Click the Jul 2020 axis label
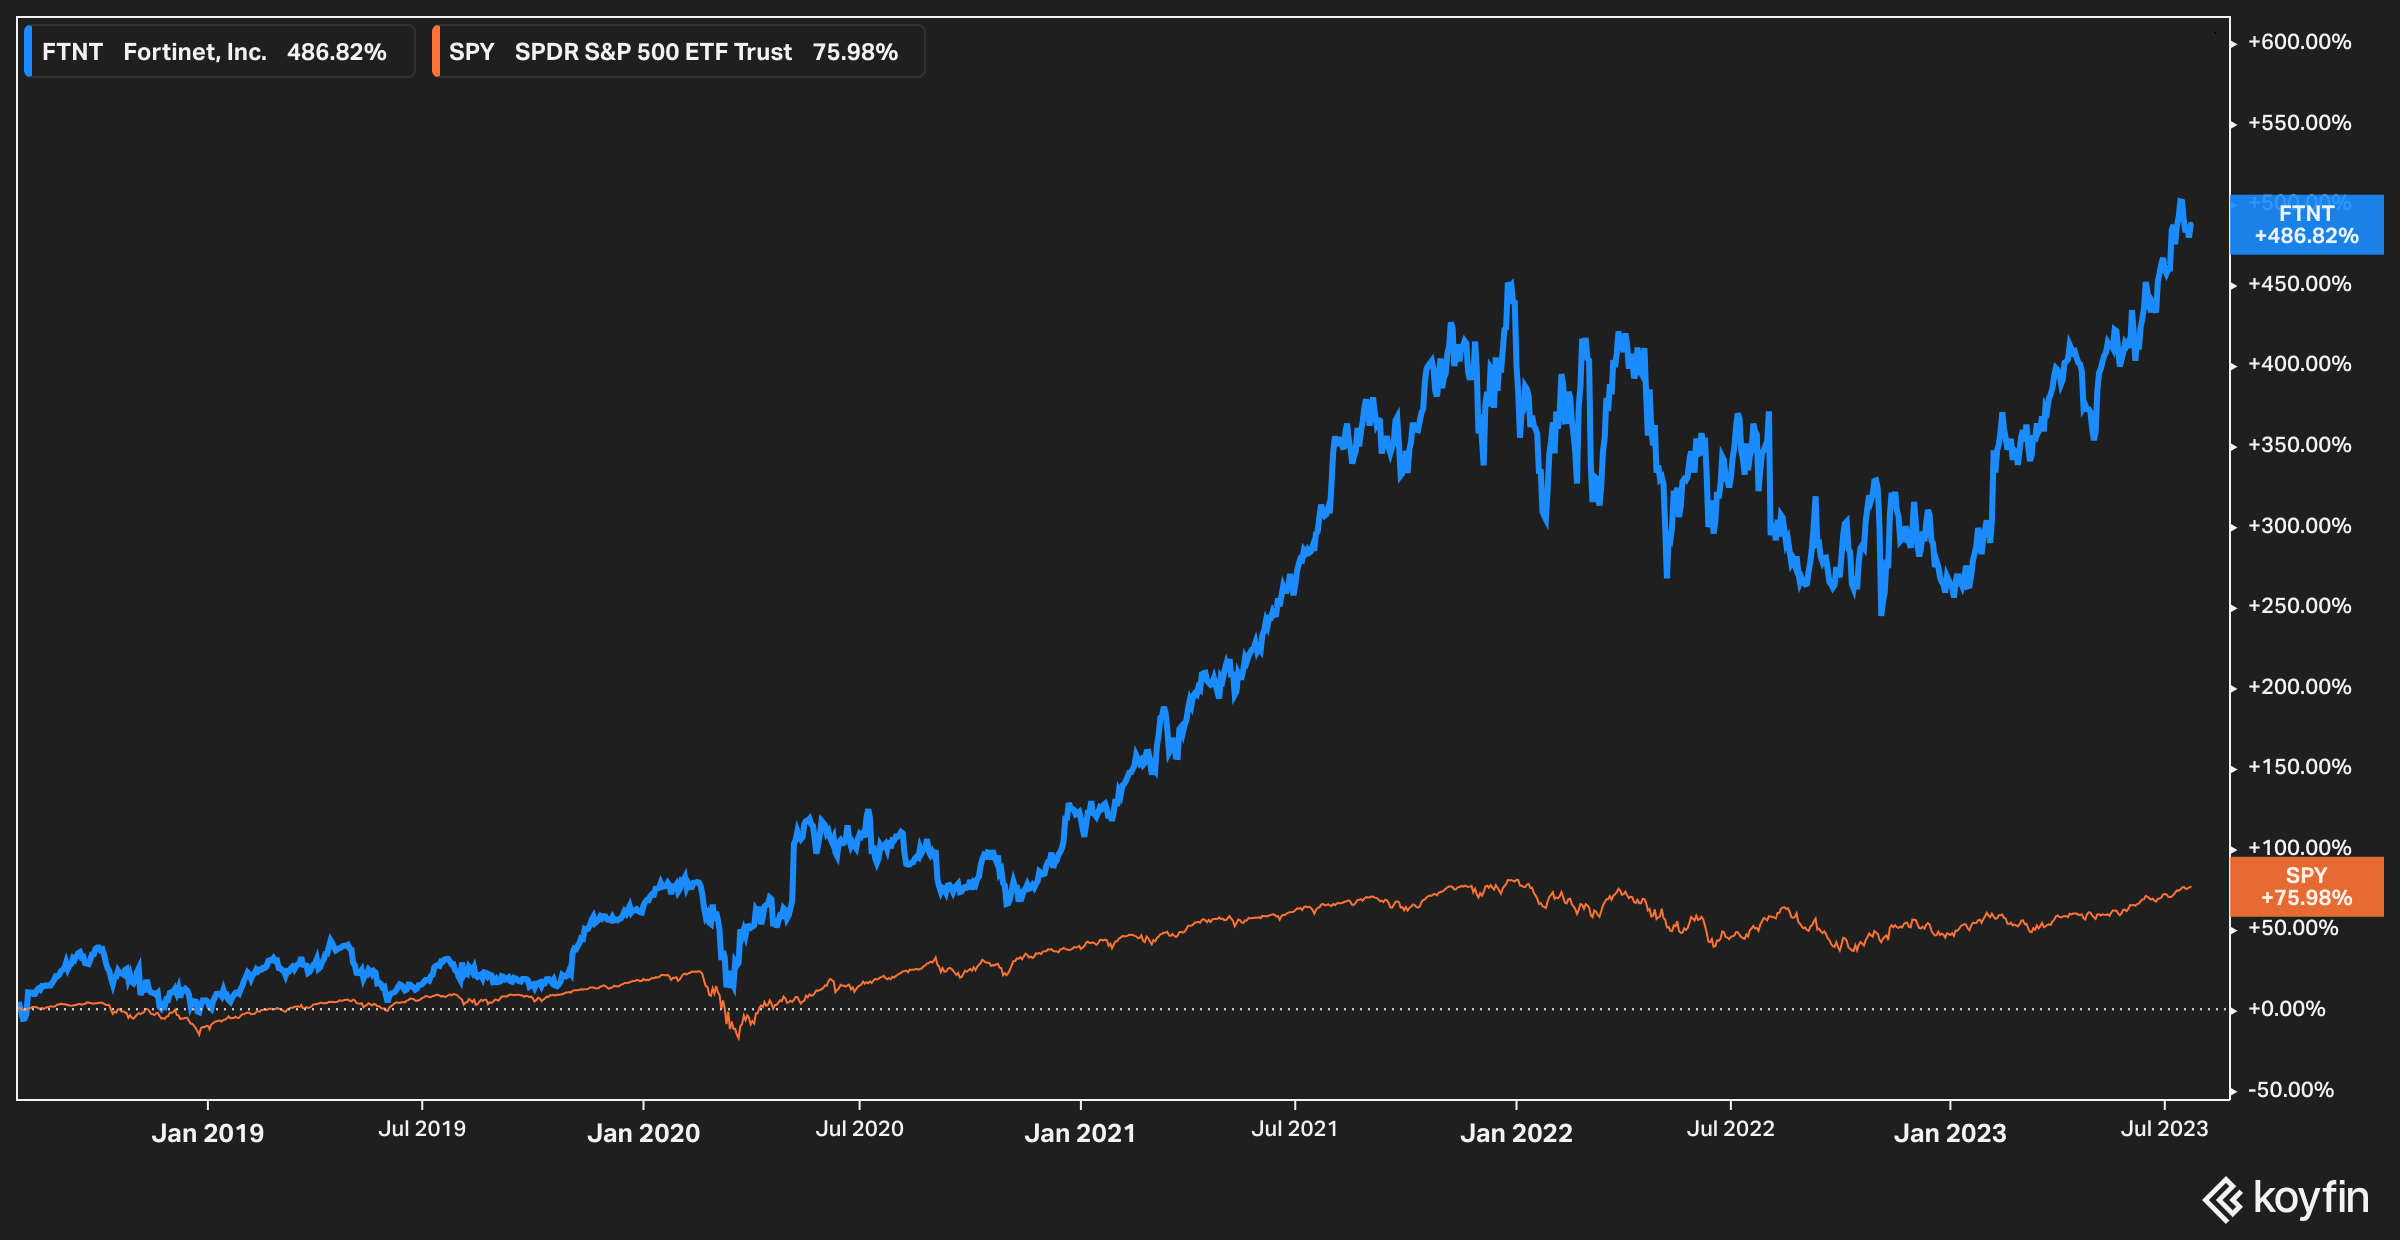 (859, 1129)
